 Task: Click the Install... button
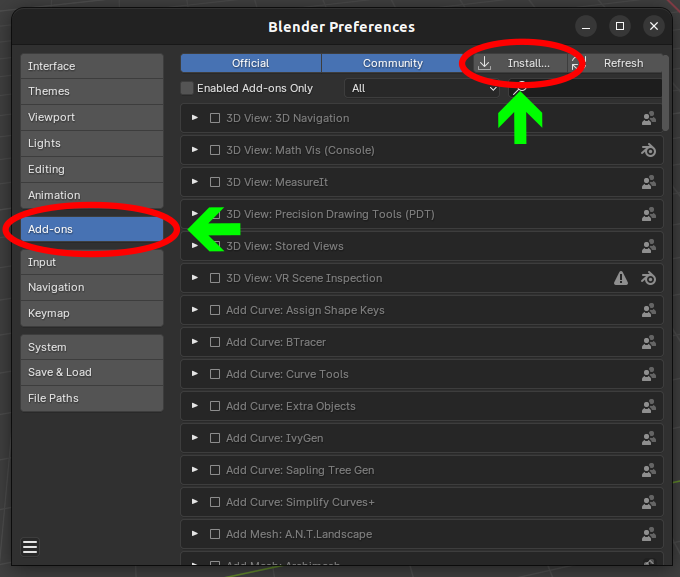click(520, 63)
